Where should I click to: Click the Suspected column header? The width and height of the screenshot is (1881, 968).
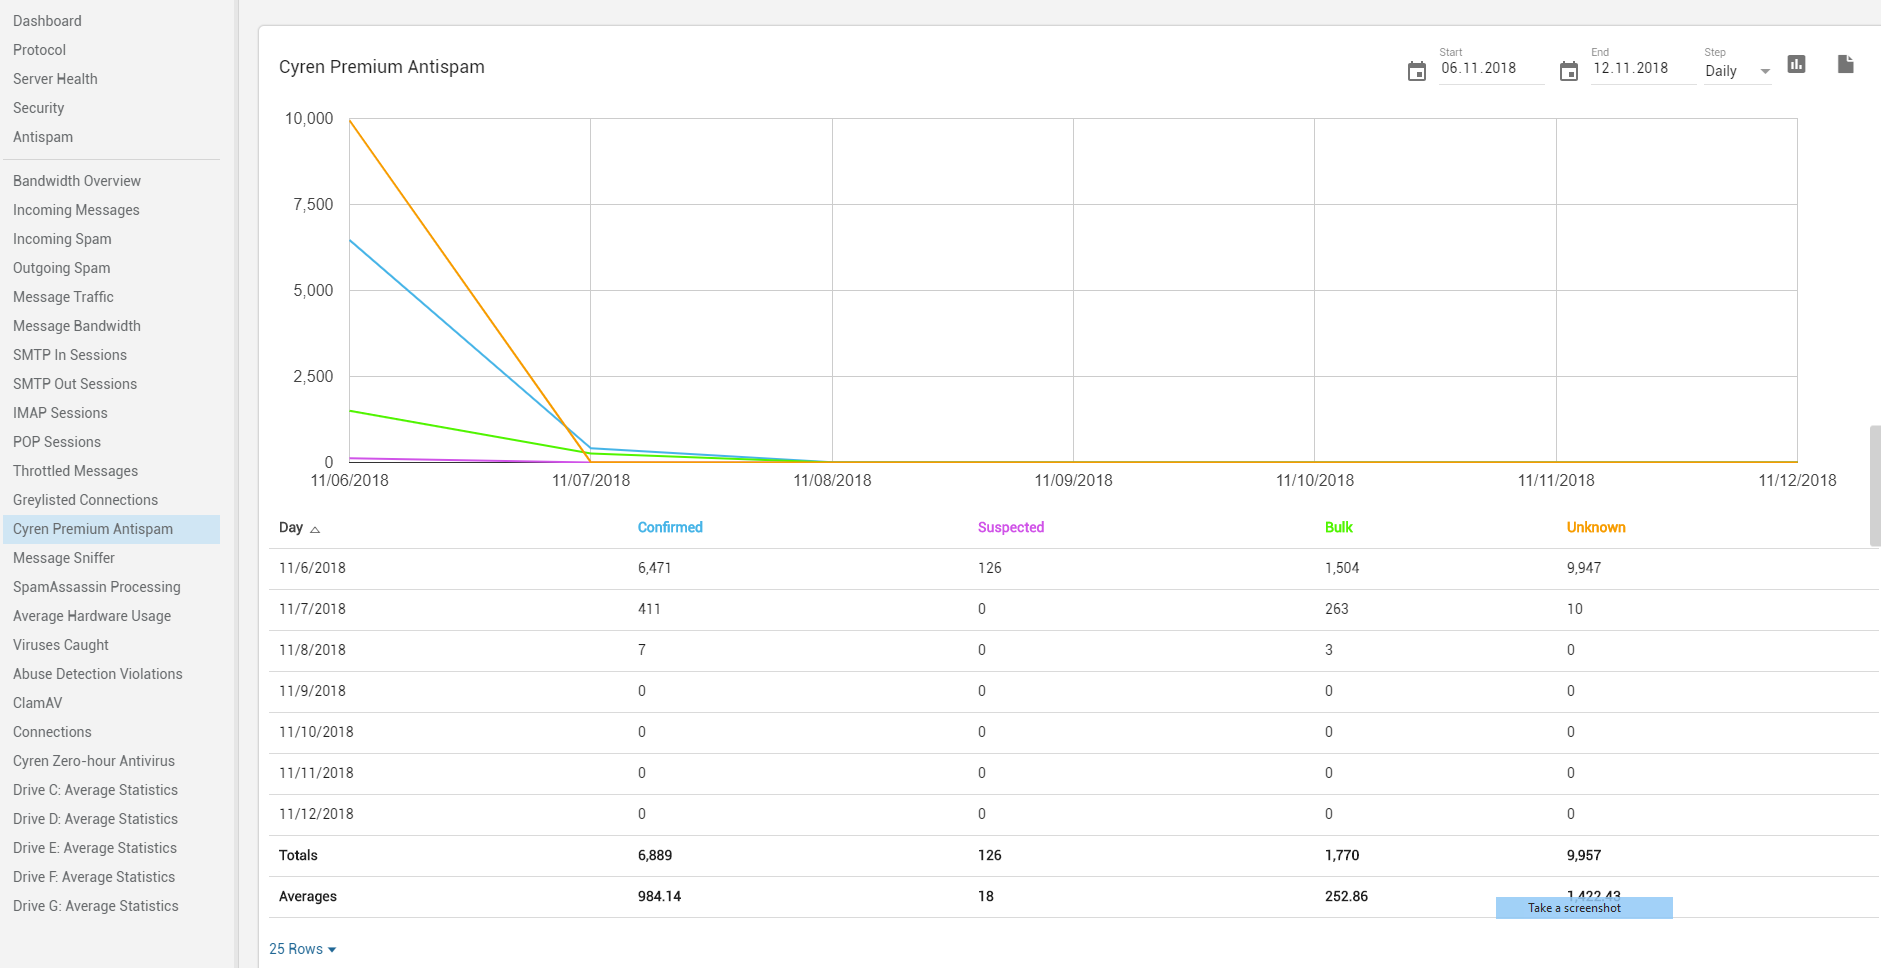(x=1010, y=527)
